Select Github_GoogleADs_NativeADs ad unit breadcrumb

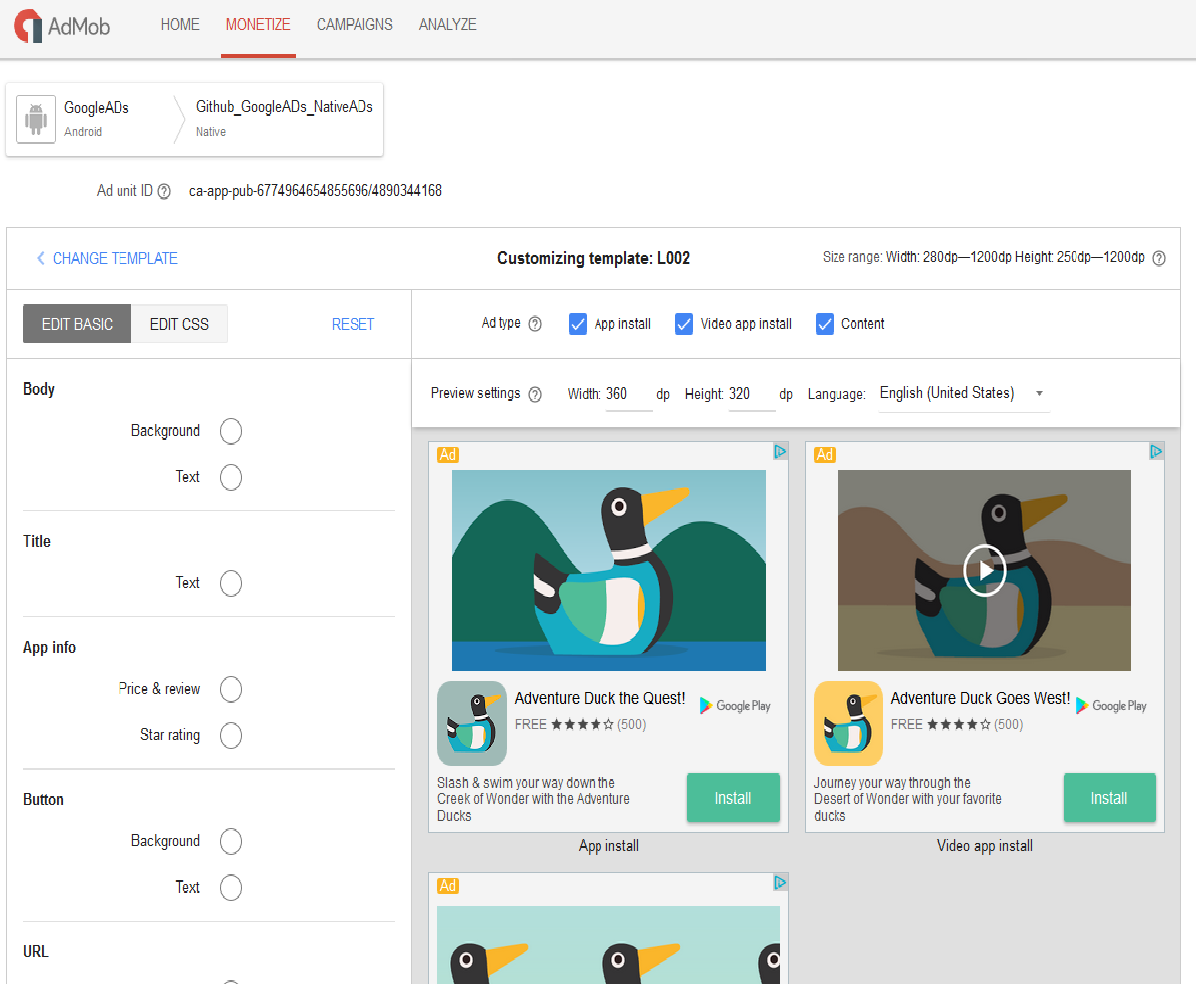[x=284, y=119]
